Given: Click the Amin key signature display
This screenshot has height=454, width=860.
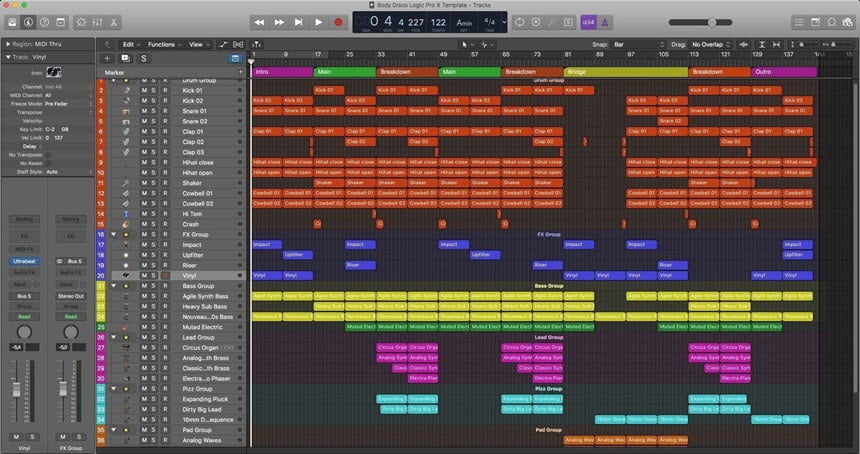Looking at the screenshot, I should pyautogui.click(x=464, y=22).
